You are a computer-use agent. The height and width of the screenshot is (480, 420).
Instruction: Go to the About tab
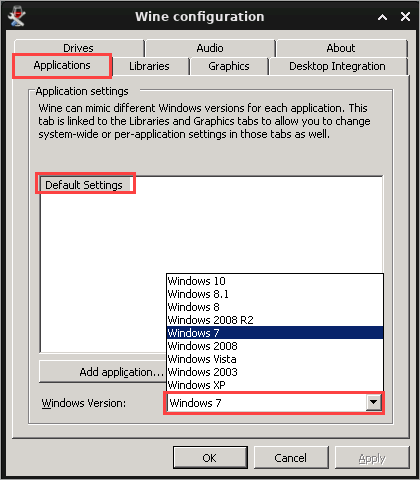click(341, 48)
